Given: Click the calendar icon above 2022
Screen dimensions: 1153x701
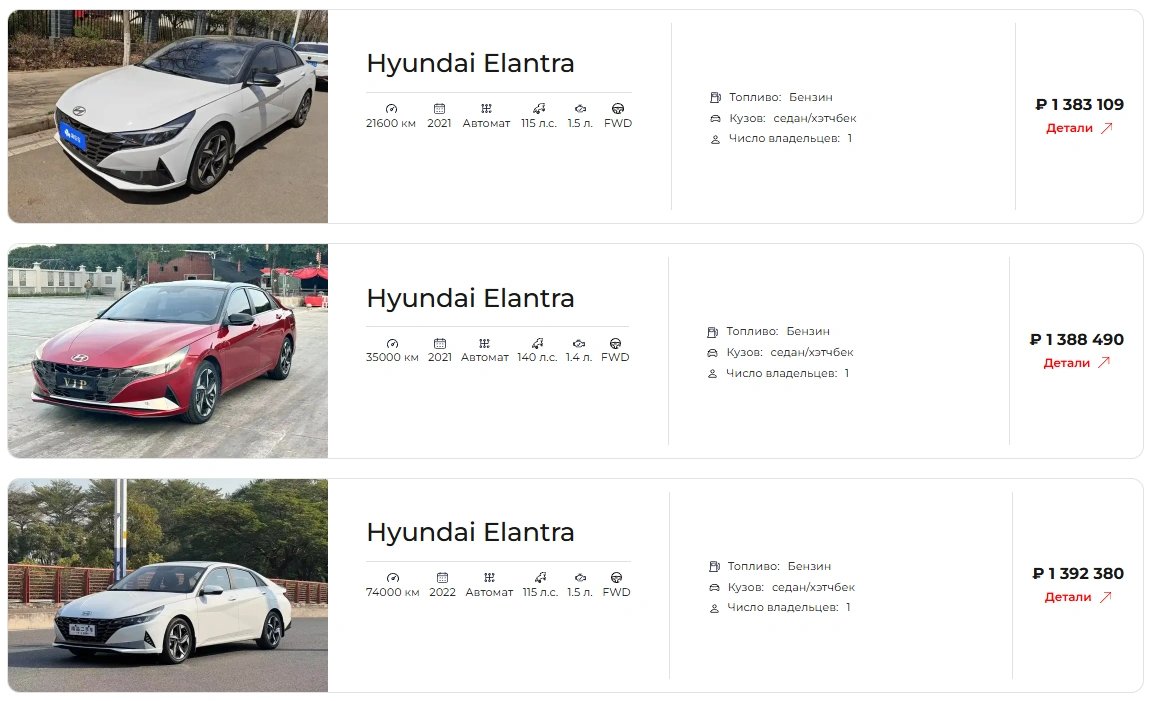Looking at the screenshot, I should pos(442,577).
